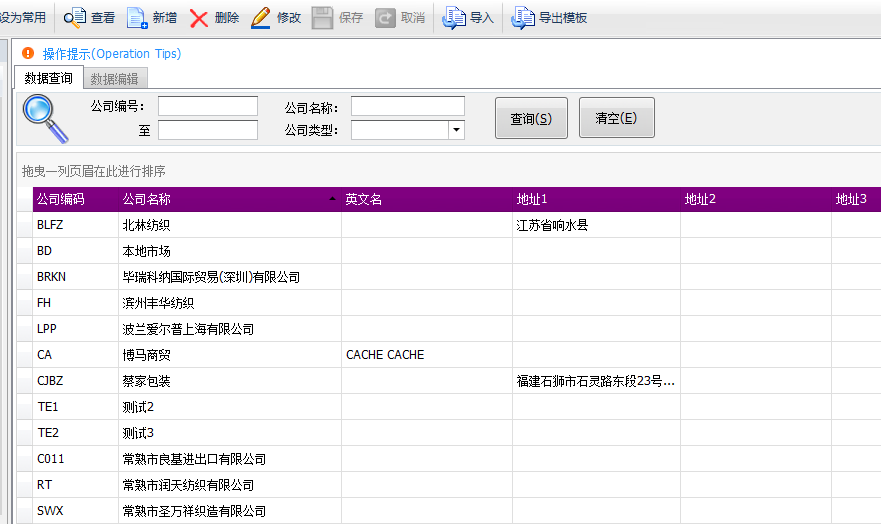The image size is (881, 524).
Task: Open the 公司类型 dropdown arrow
Action: pos(456,130)
